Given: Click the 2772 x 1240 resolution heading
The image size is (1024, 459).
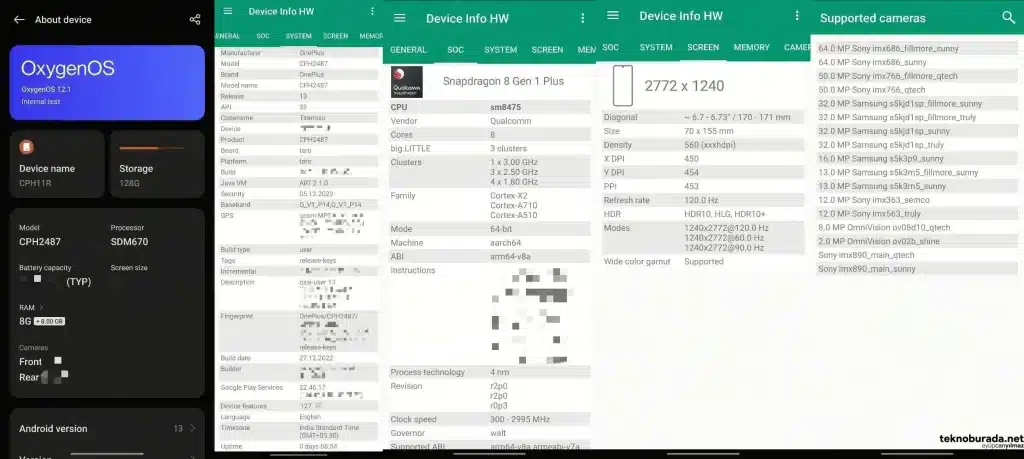Looking at the screenshot, I should [684, 86].
